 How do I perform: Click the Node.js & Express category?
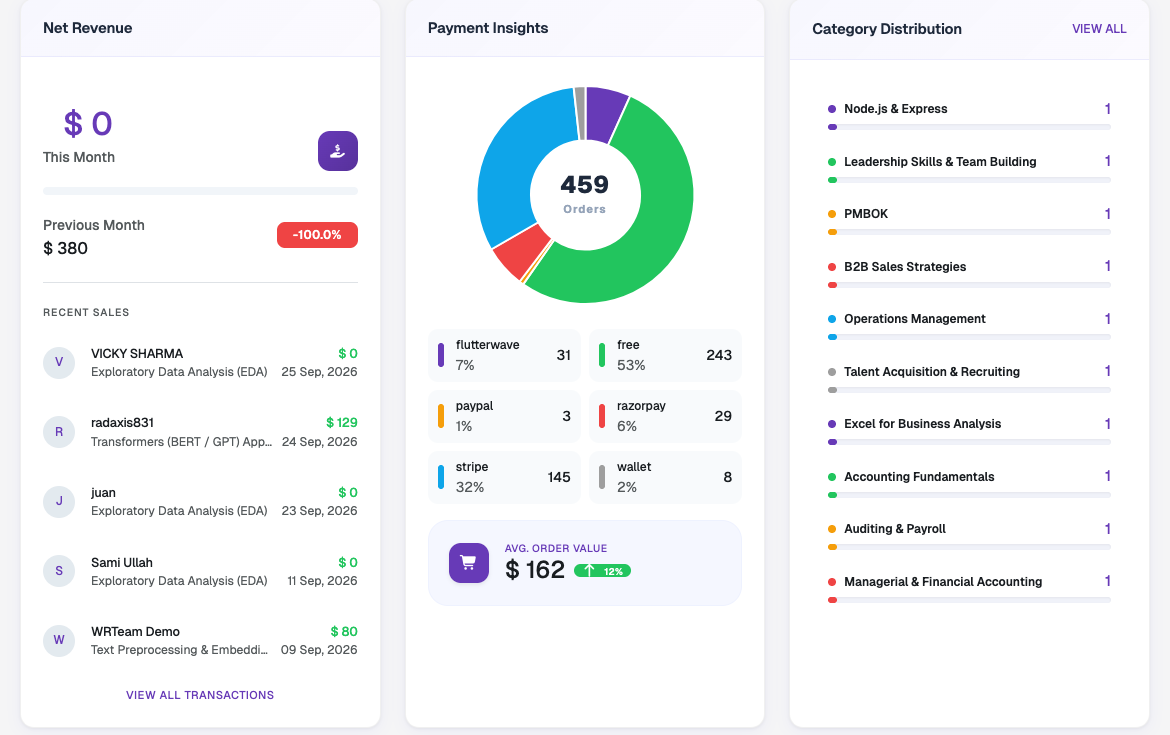pyautogui.click(x=895, y=109)
